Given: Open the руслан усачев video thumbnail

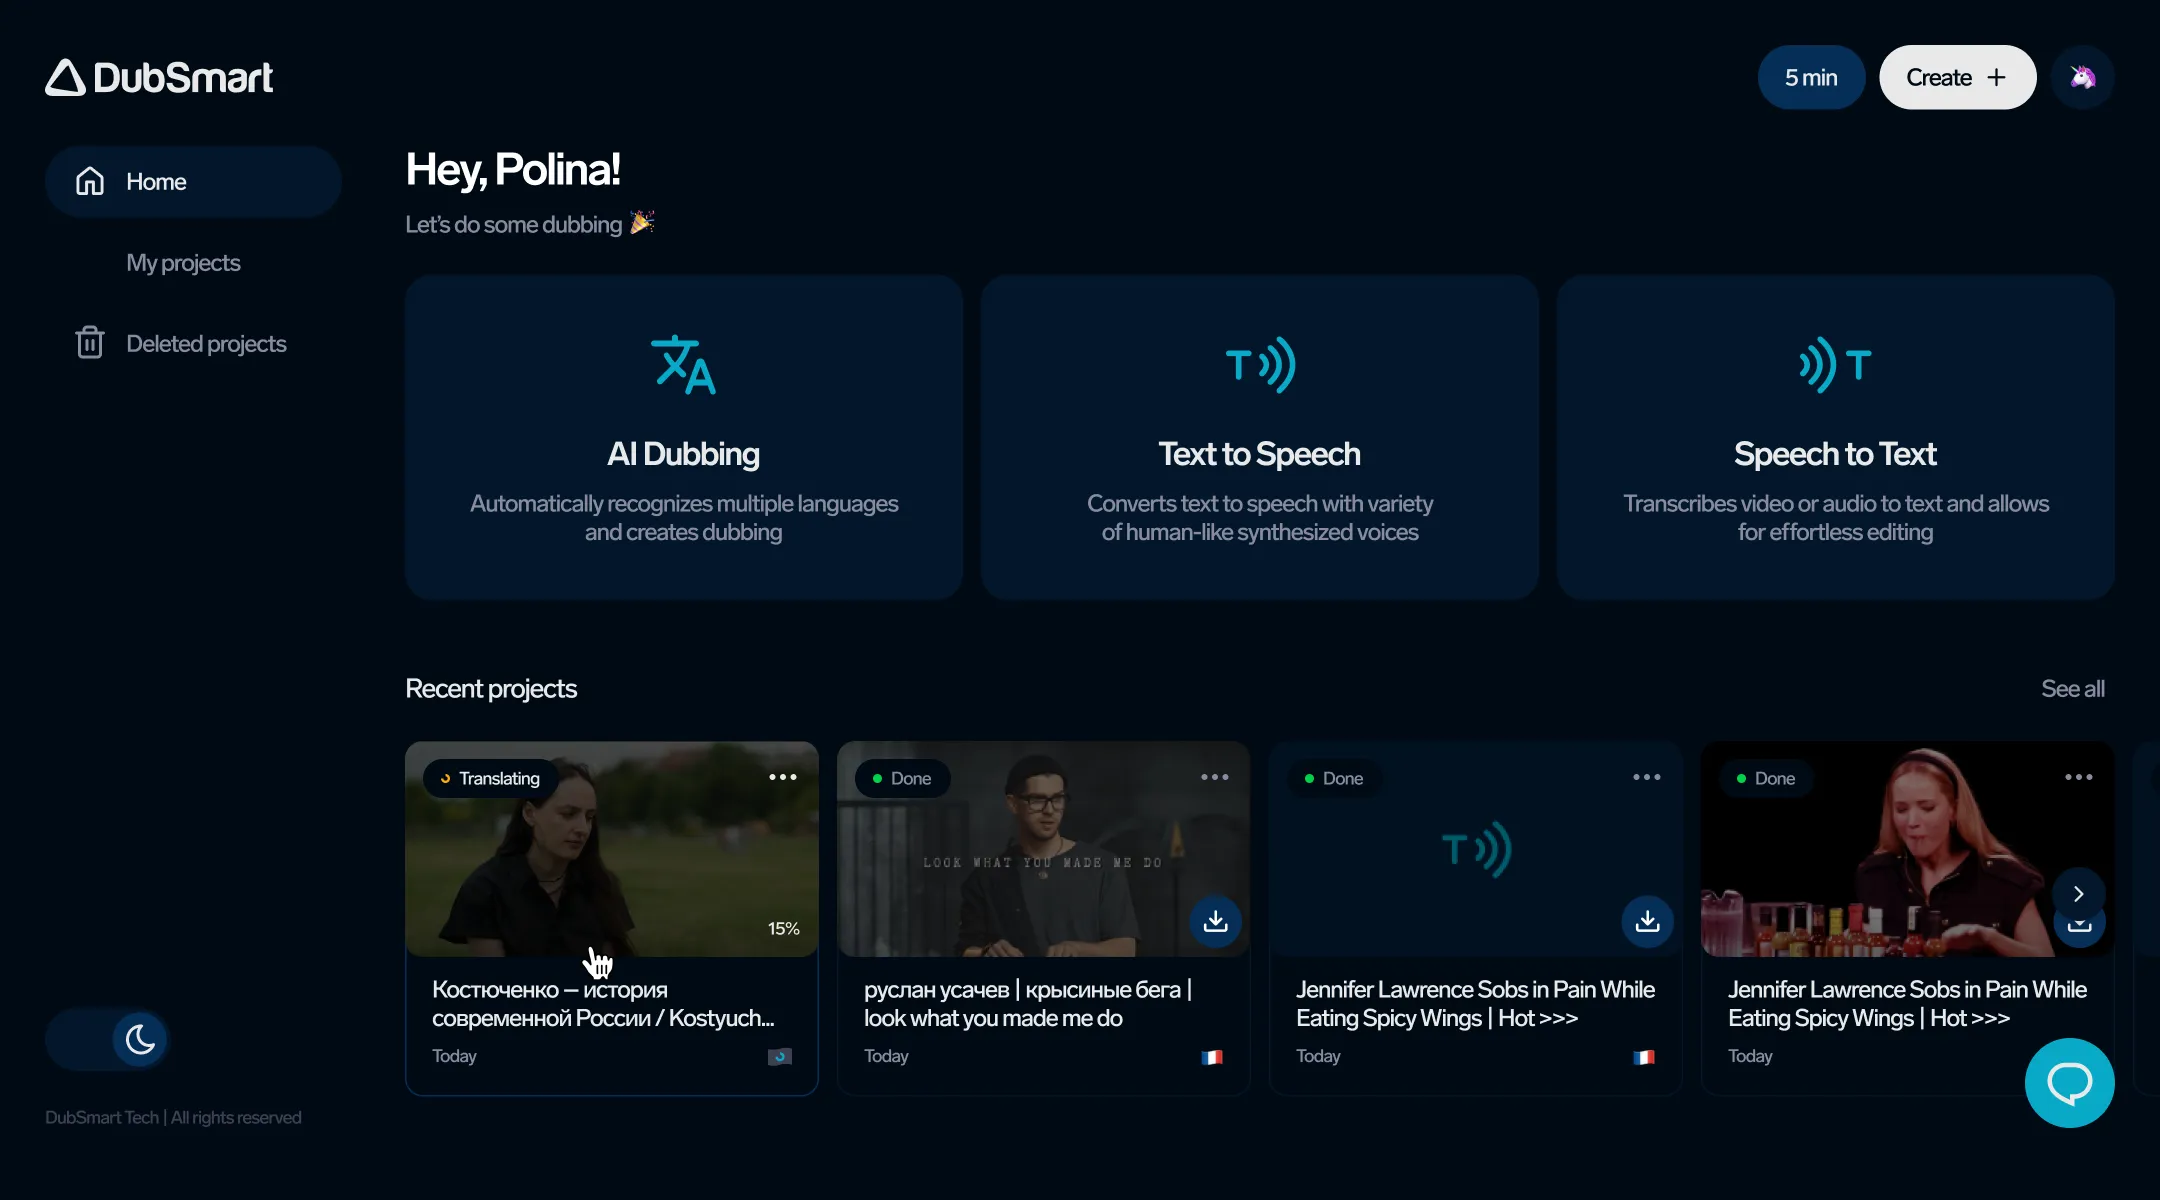Looking at the screenshot, I should pos(1044,849).
